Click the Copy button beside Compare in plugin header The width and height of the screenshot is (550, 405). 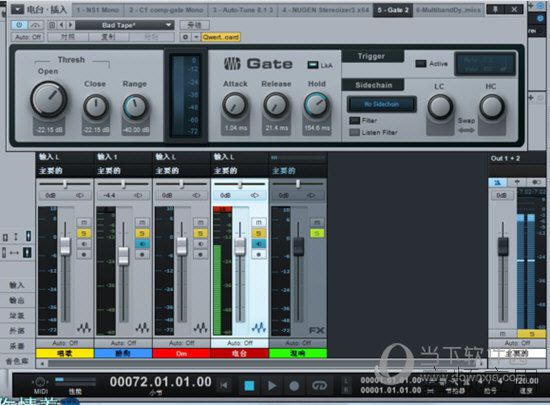pyautogui.click(x=109, y=37)
